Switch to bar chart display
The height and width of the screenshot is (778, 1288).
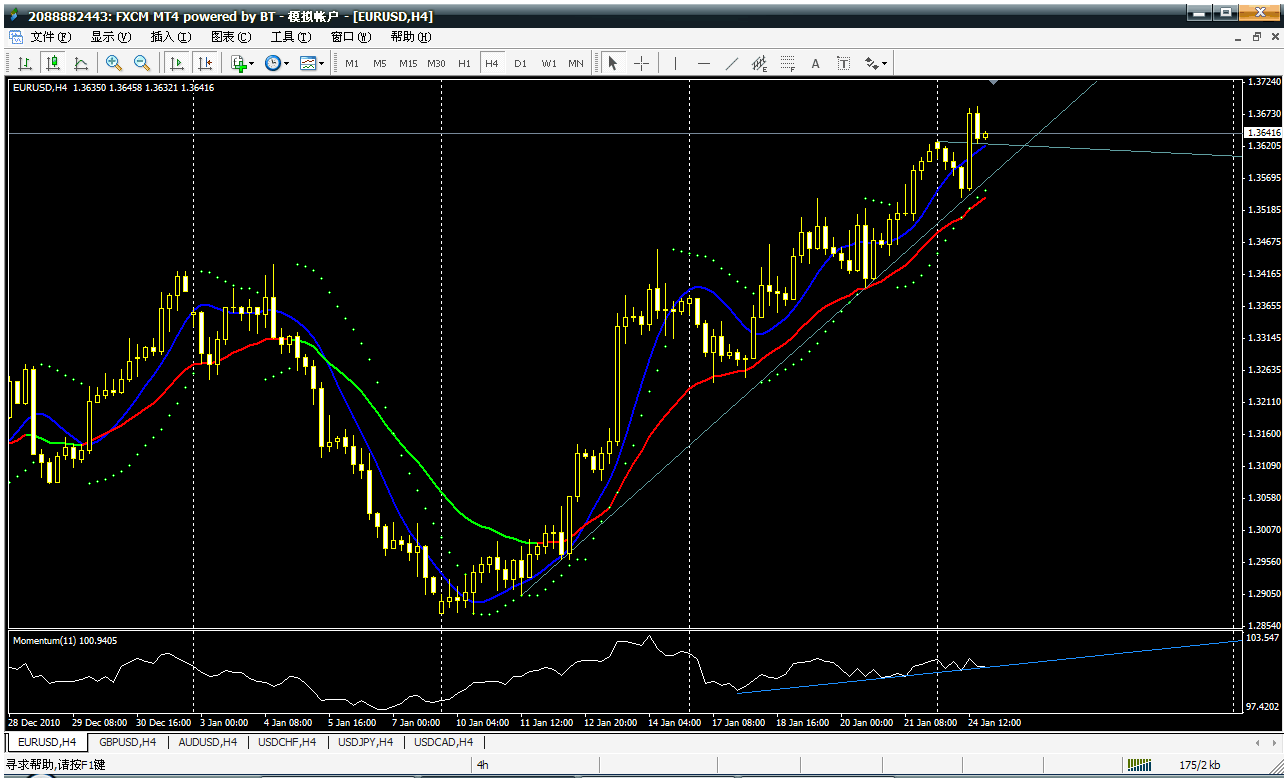pos(25,63)
